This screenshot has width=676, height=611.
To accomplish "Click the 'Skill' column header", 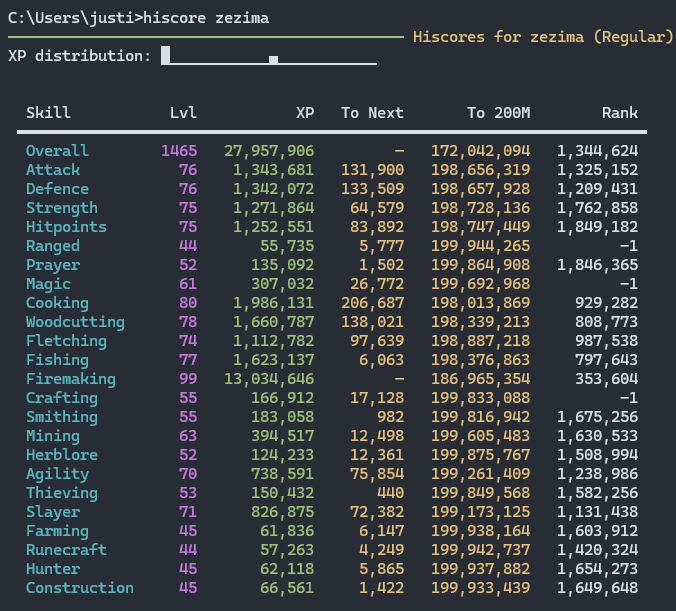I will pos(48,113).
